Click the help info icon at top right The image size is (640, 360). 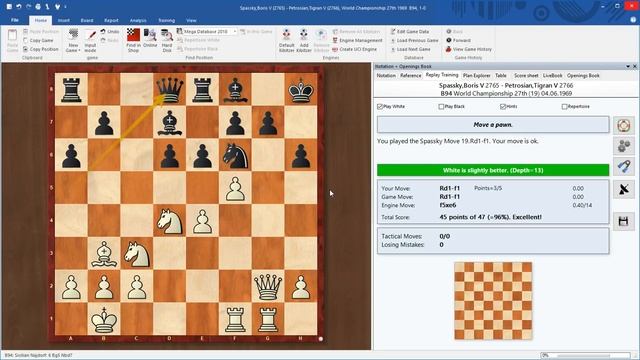click(x=633, y=20)
